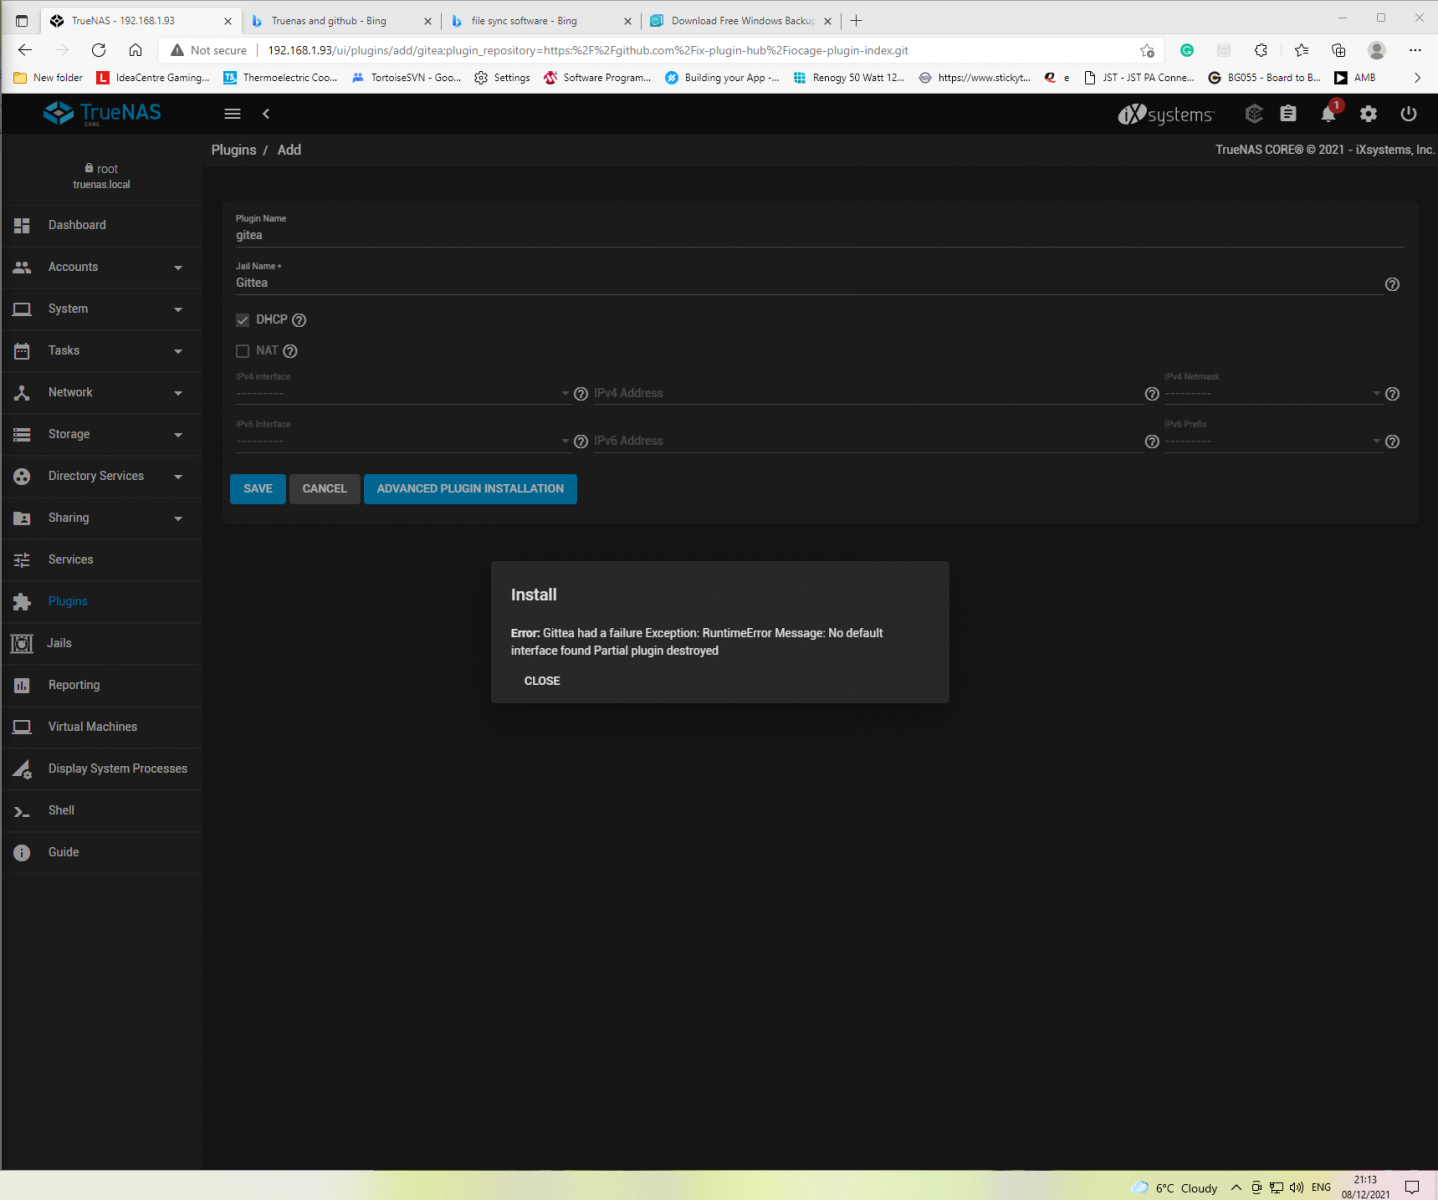Viewport: 1438px width, 1200px height.
Task: Click Advanced Plugin Installation button
Action: (x=470, y=489)
